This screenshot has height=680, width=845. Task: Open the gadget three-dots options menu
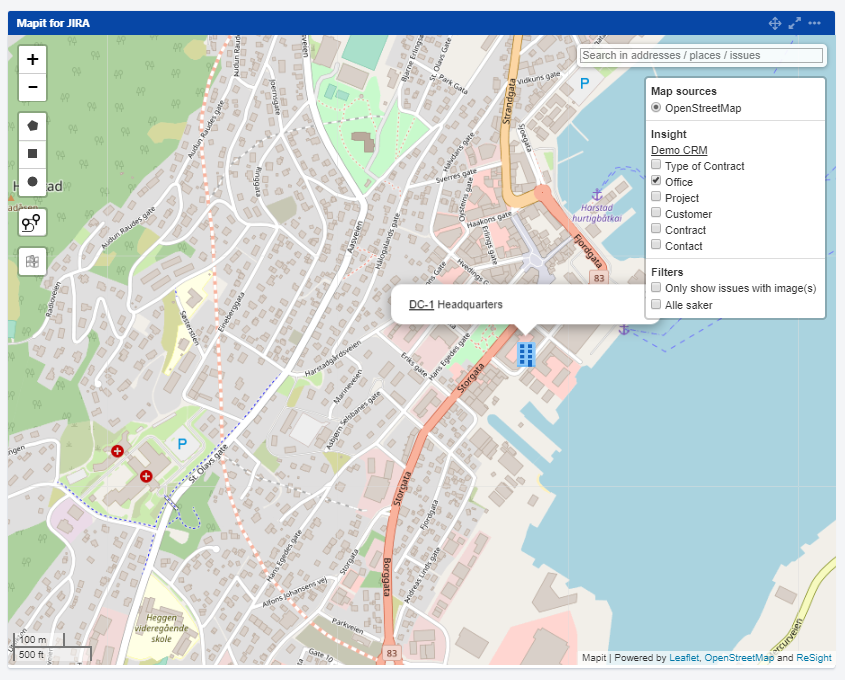point(815,23)
